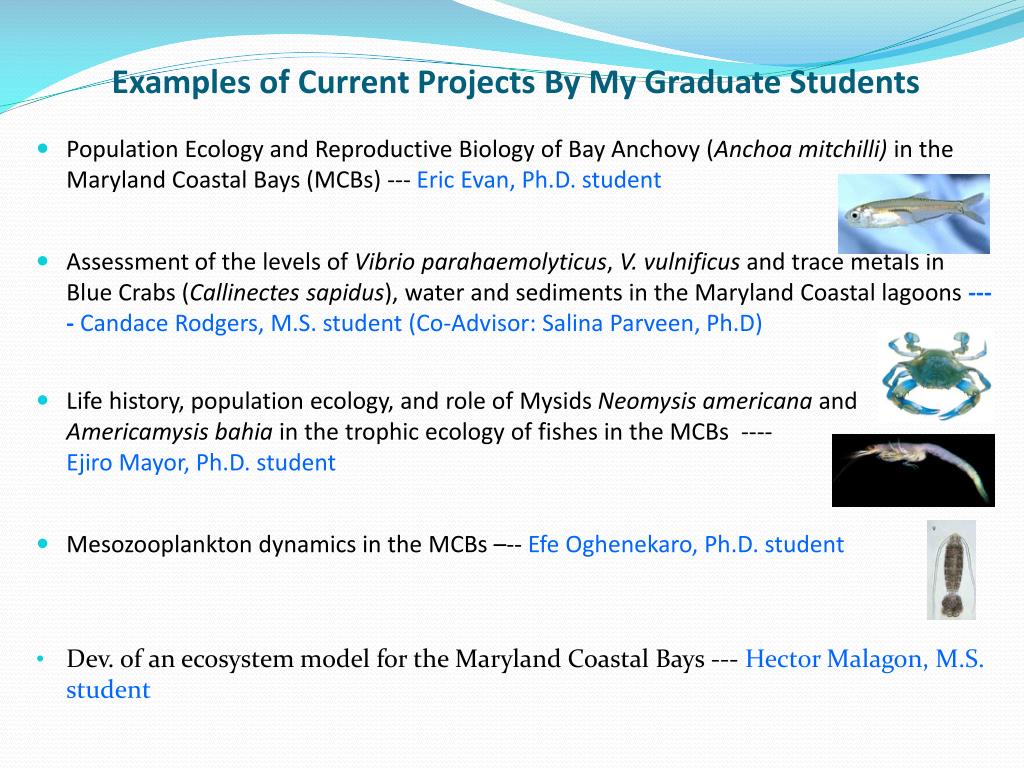Click the mysid shrimp photo
1024x768 pixels.
(913, 470)
